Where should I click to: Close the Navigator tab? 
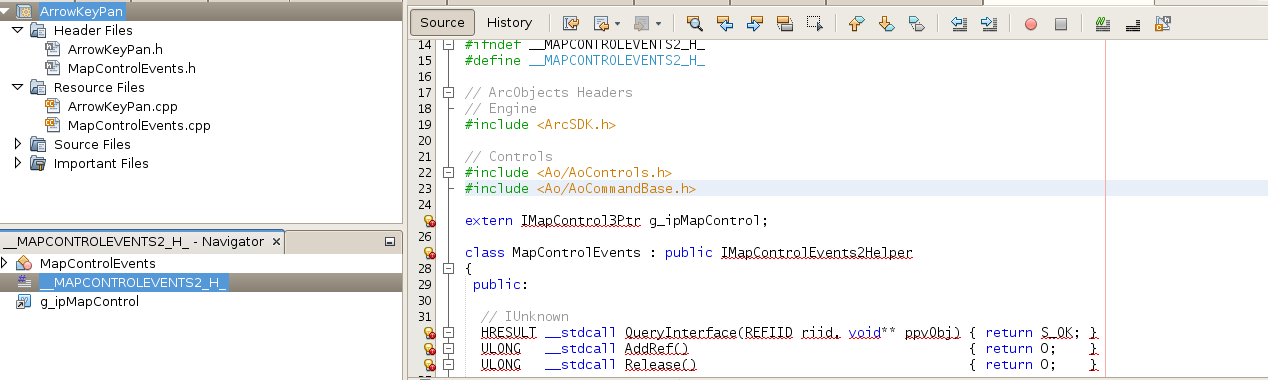pos(277,241)
